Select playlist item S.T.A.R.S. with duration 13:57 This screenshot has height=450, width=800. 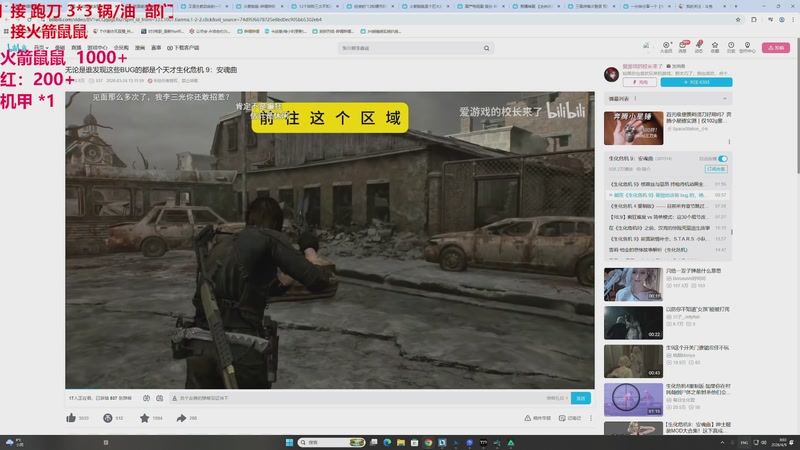pos(668,239)
